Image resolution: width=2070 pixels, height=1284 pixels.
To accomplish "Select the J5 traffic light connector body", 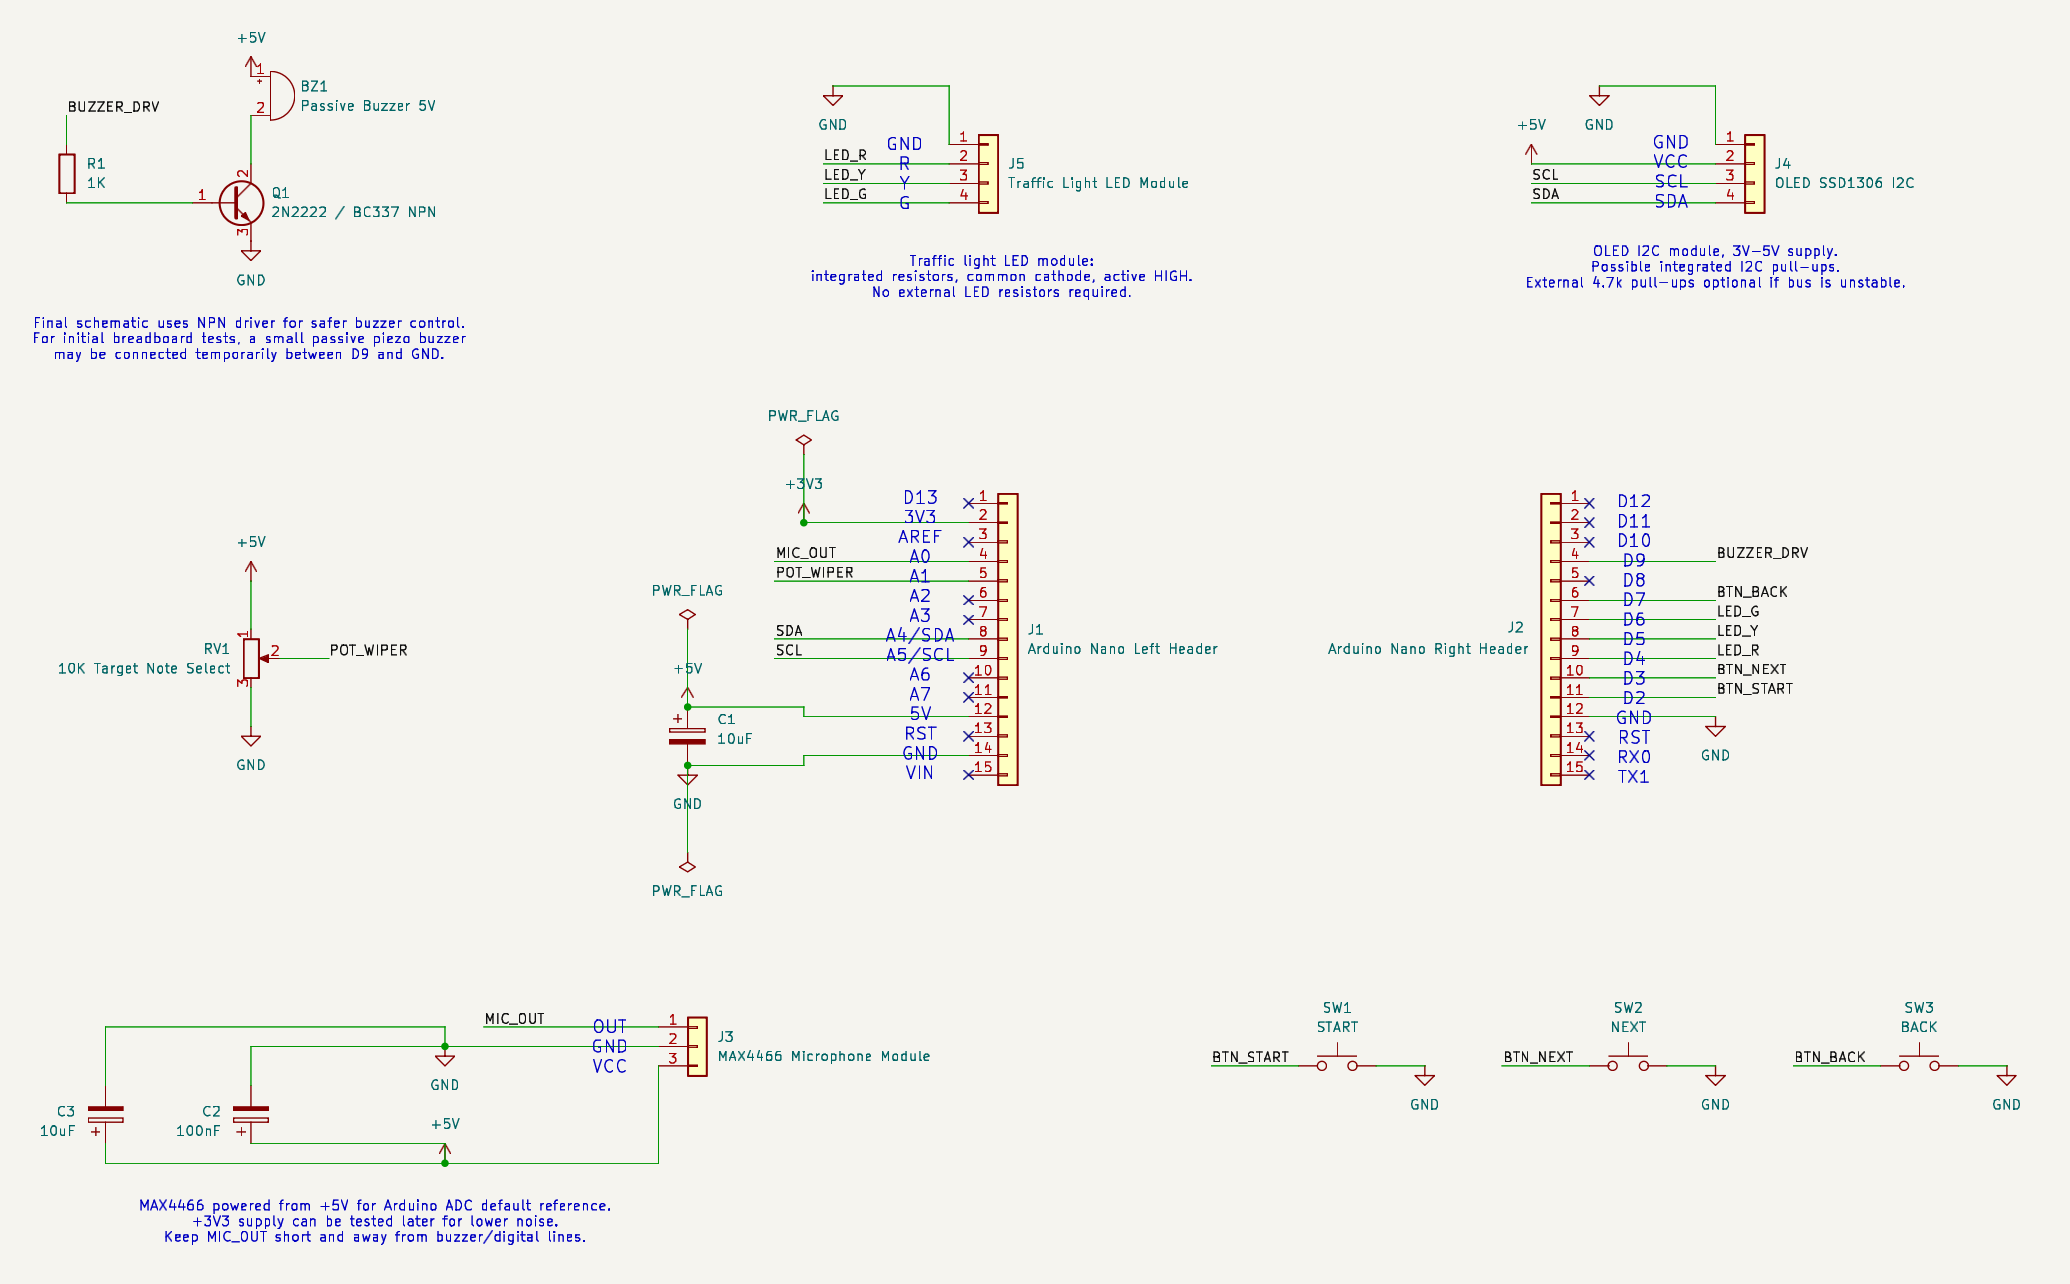I will point(988,174).
